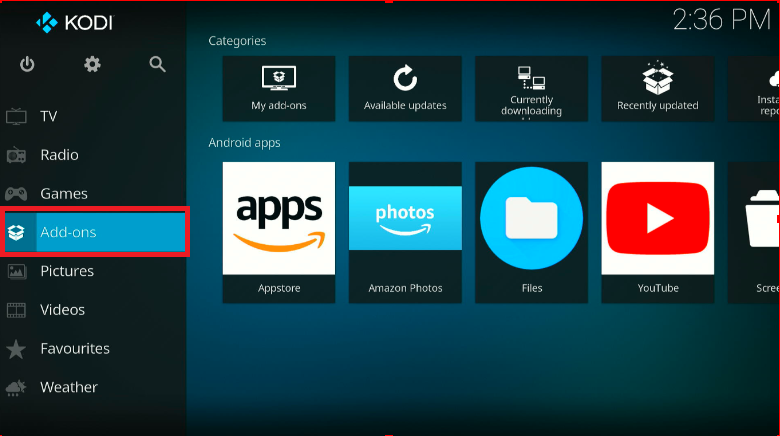Click the weather cloud icon
Screen dimensions: 780x436
point(15,388)
